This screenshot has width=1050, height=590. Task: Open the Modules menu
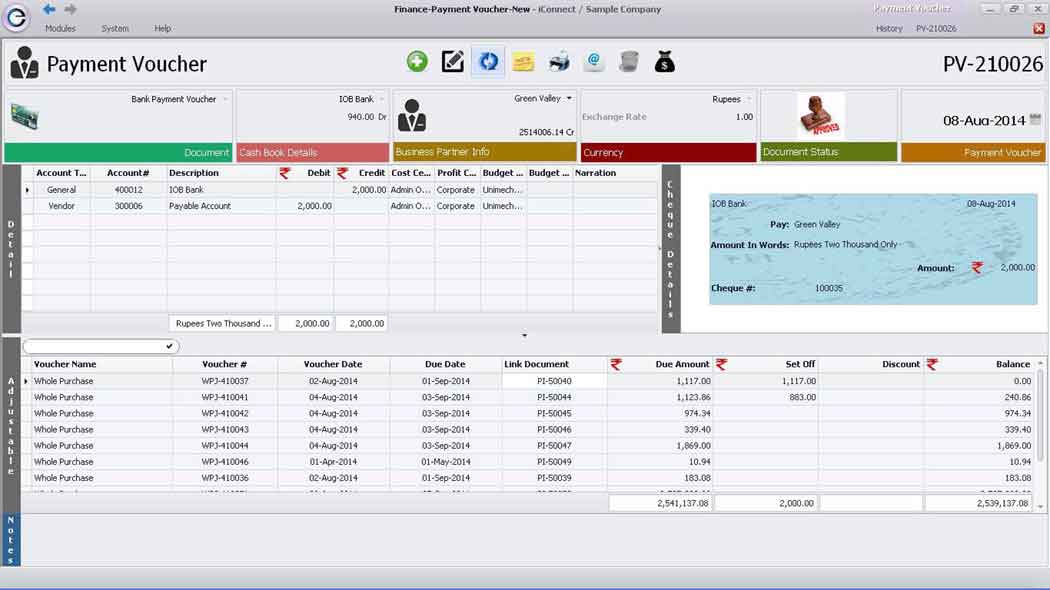point(60,29)
